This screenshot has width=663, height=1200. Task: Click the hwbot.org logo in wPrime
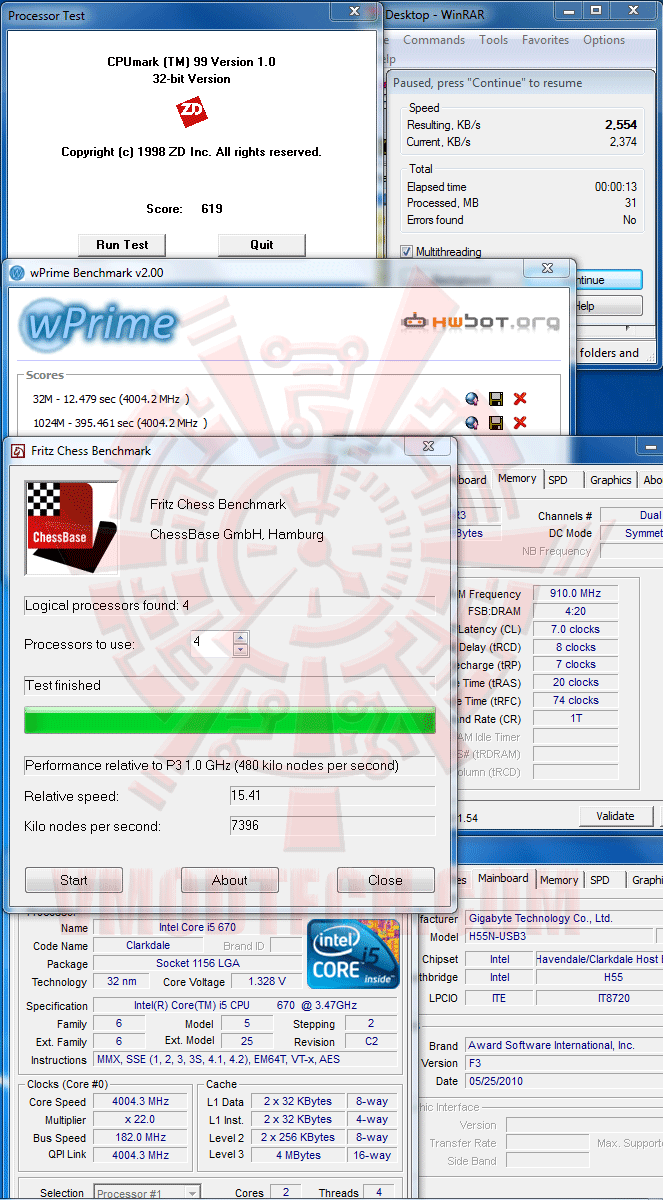480,322
